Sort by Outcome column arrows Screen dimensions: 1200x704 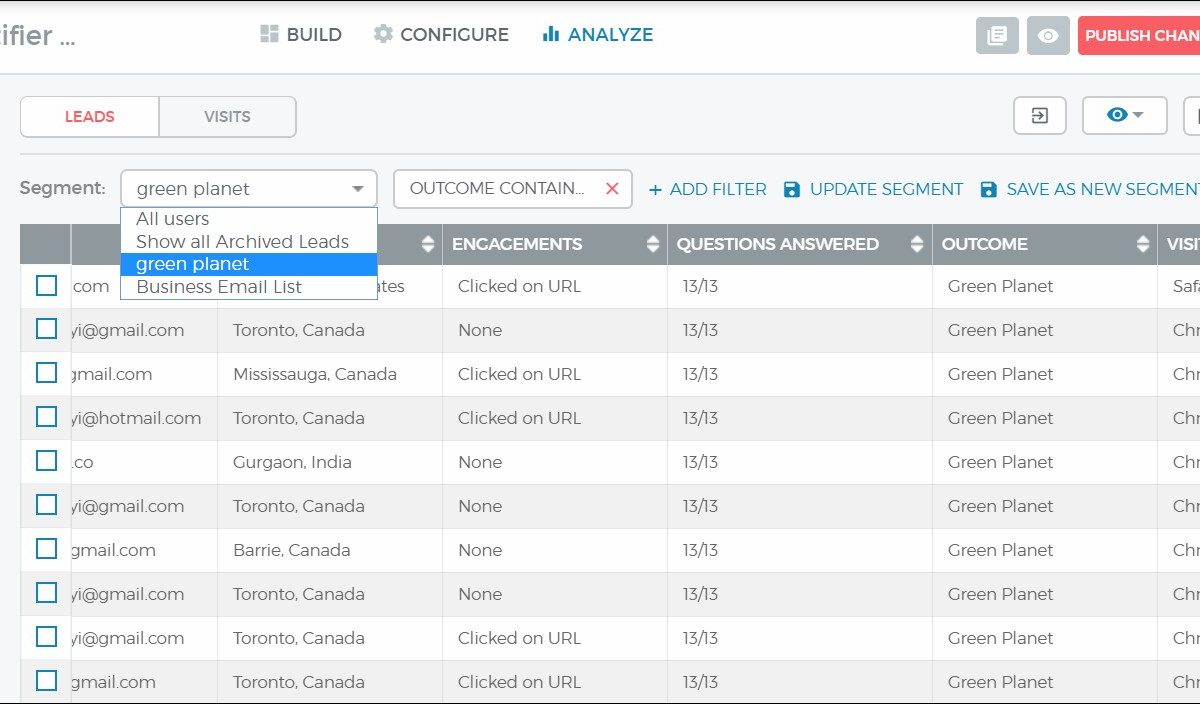click(x=1143, y=244)
